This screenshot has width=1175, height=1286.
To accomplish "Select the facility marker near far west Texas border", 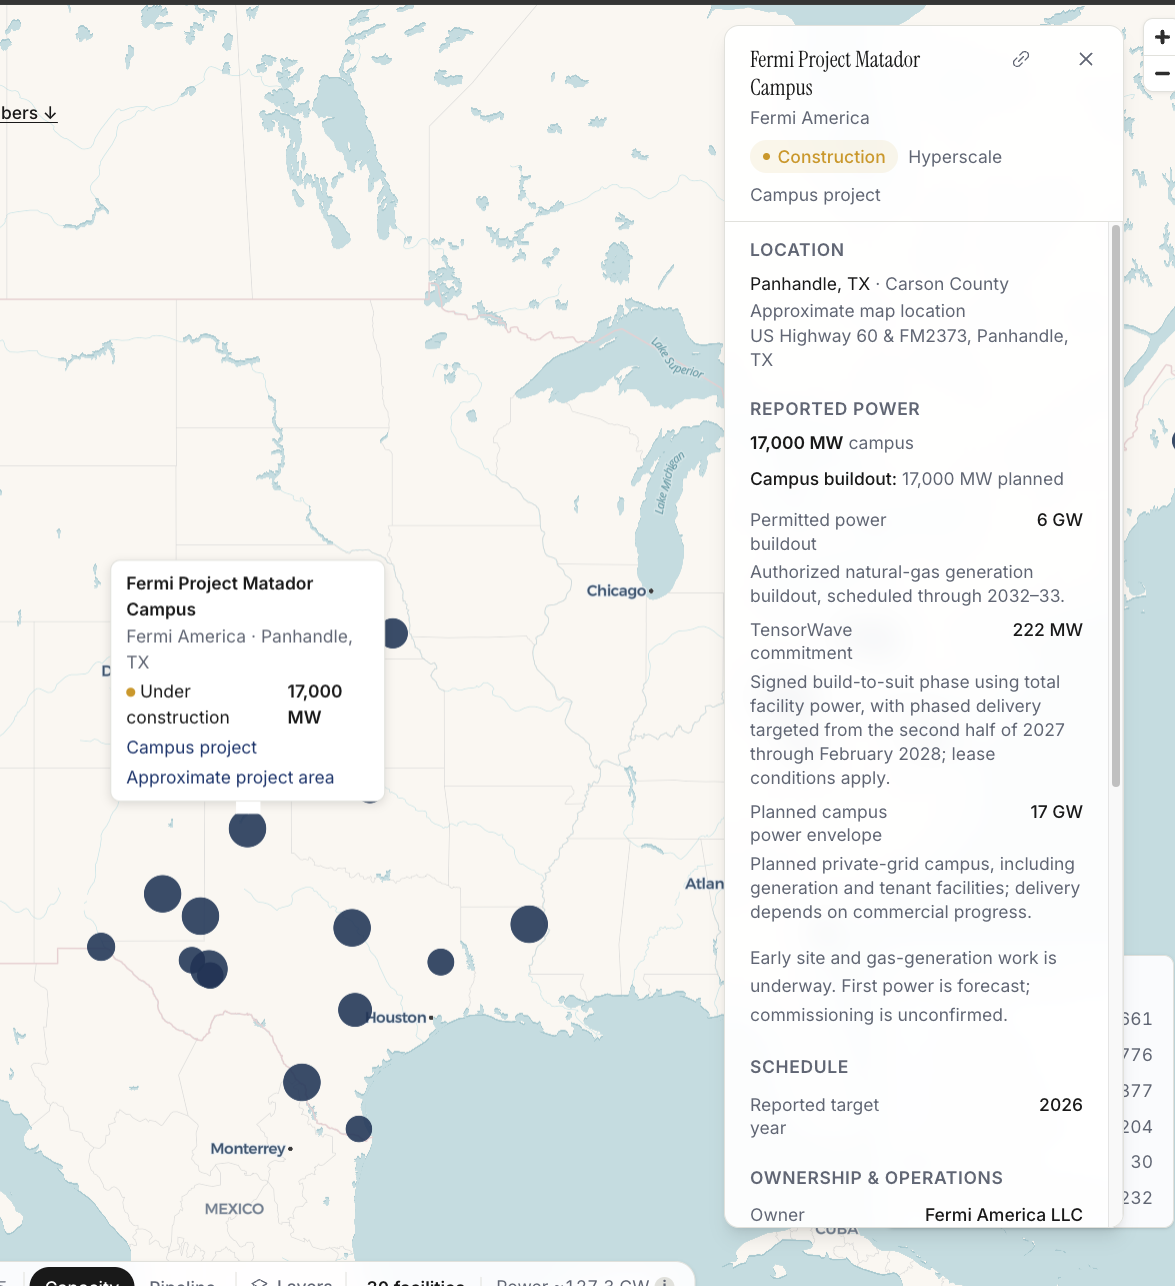I will pos(101,946).
